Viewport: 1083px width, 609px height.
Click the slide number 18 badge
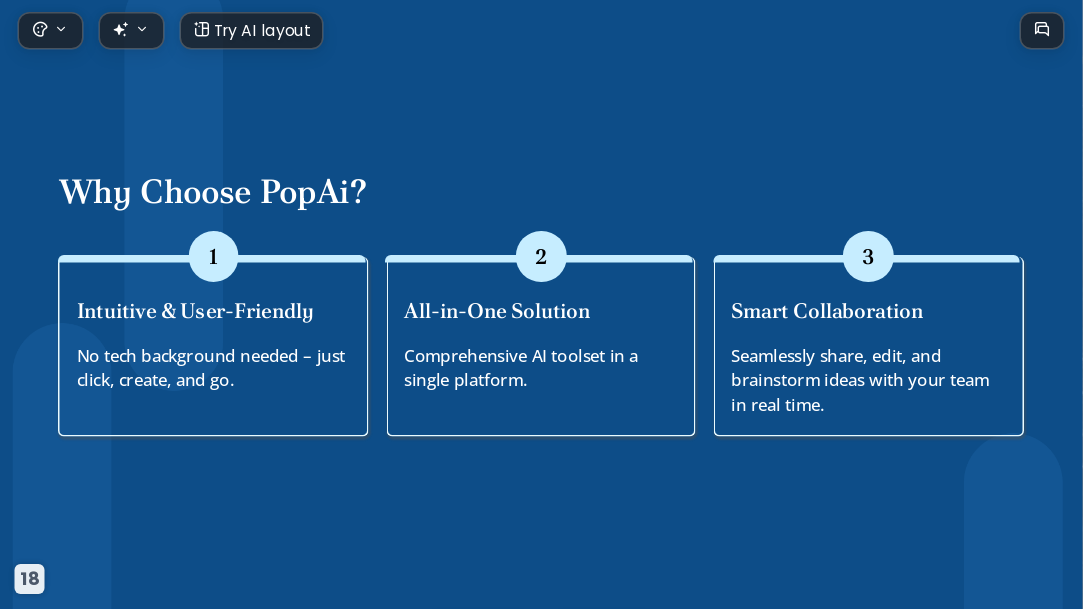click(30, 579)
